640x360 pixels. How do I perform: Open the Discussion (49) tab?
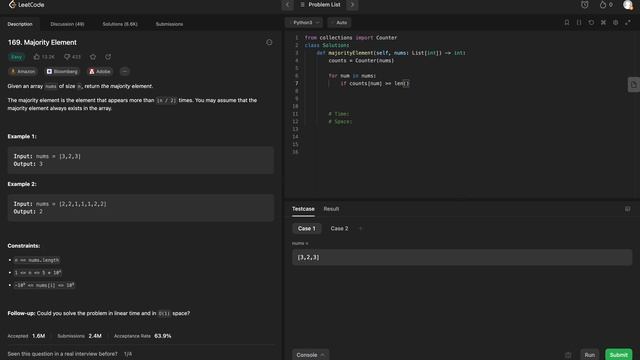(x=67, y=24)
